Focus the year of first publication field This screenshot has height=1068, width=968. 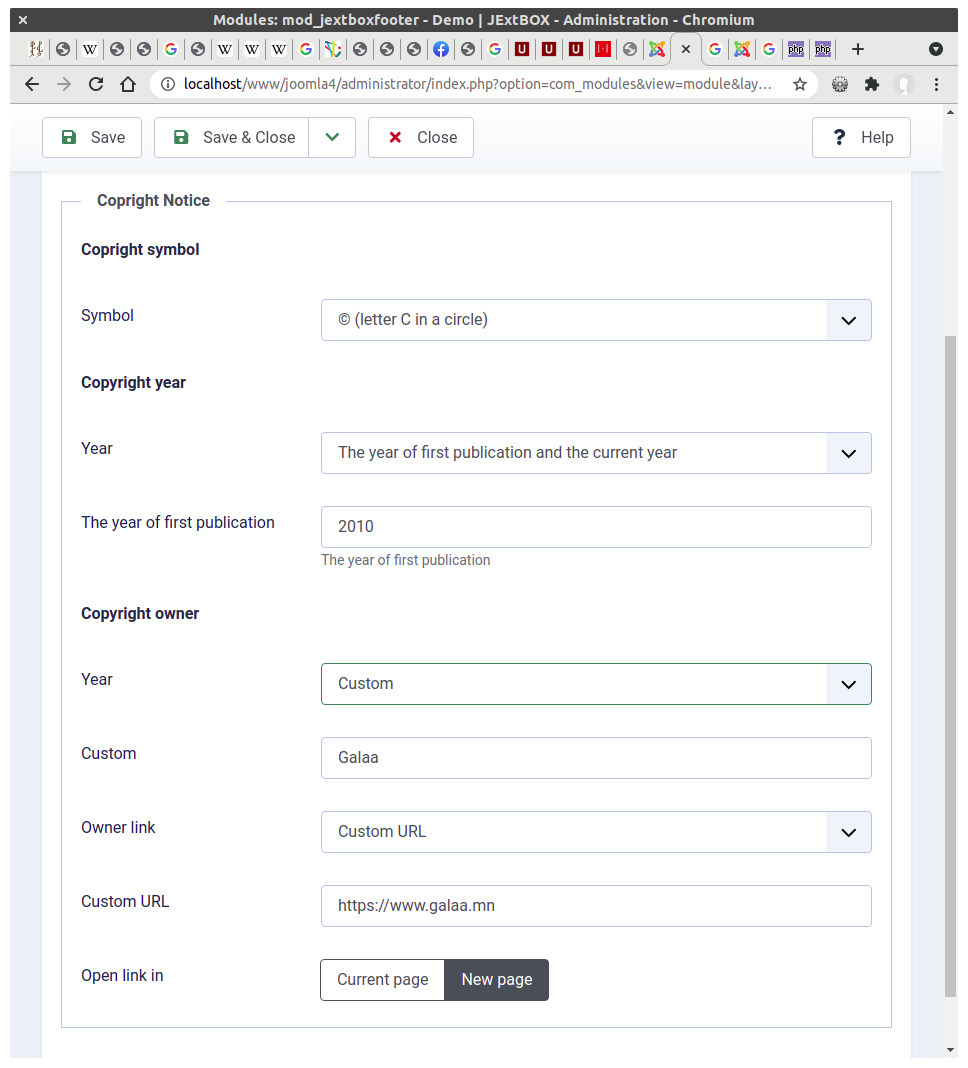point(596,527)
